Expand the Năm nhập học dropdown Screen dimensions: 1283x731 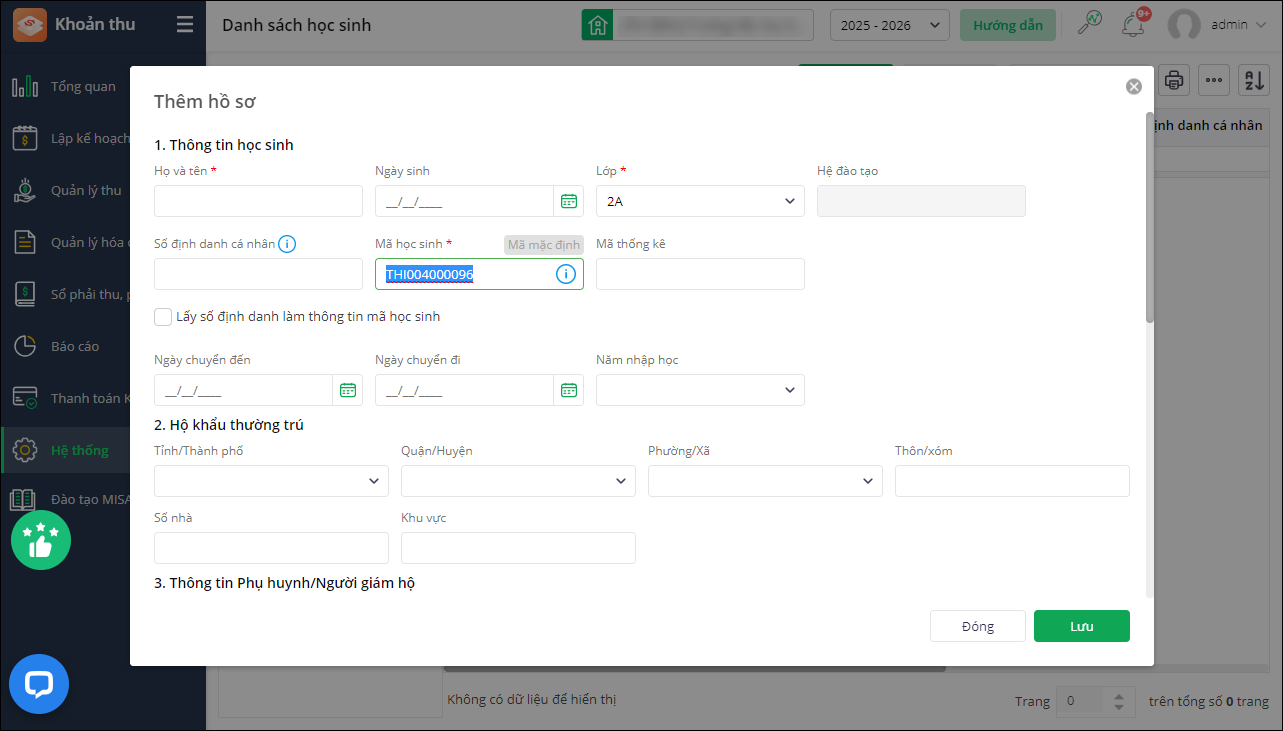(x=700, y=390)
